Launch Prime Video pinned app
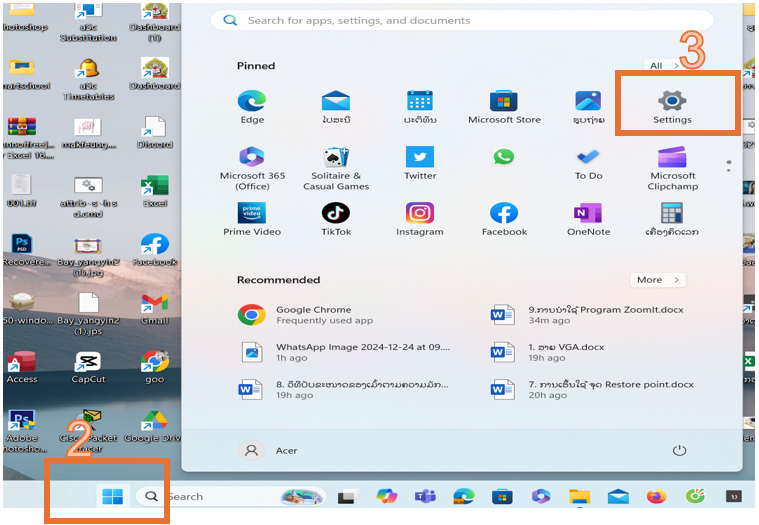 pos(252,214)
